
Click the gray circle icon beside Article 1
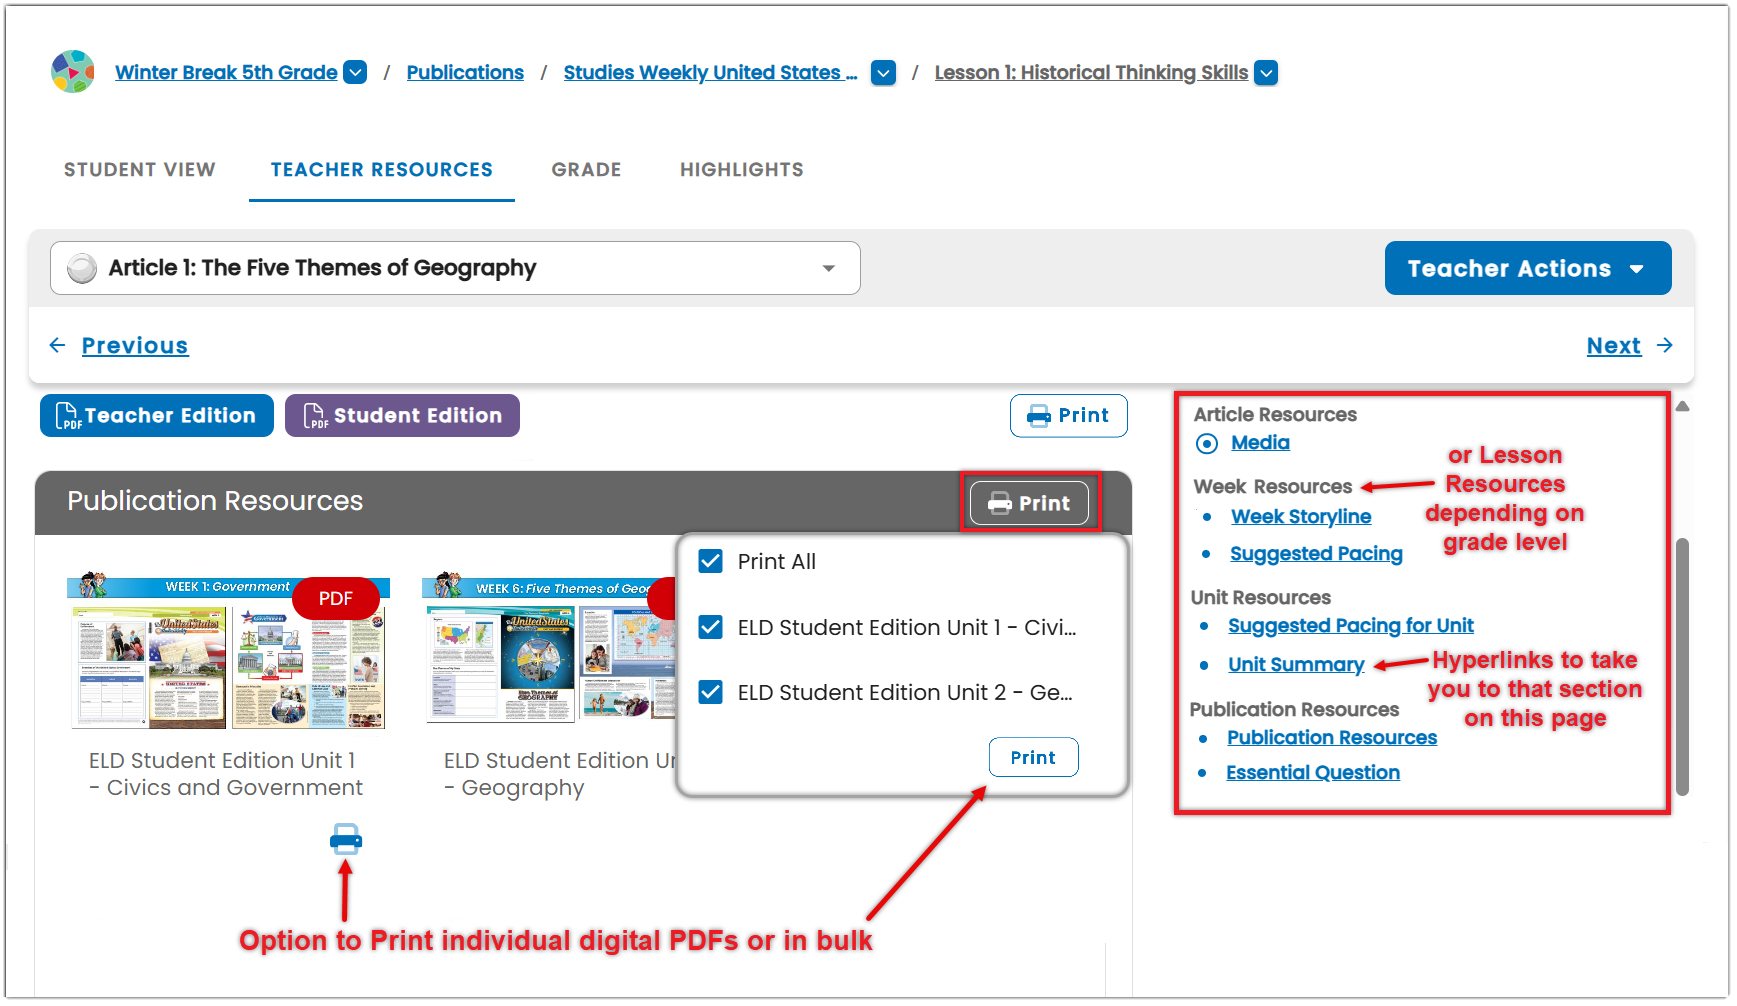[x=82, y=268]
